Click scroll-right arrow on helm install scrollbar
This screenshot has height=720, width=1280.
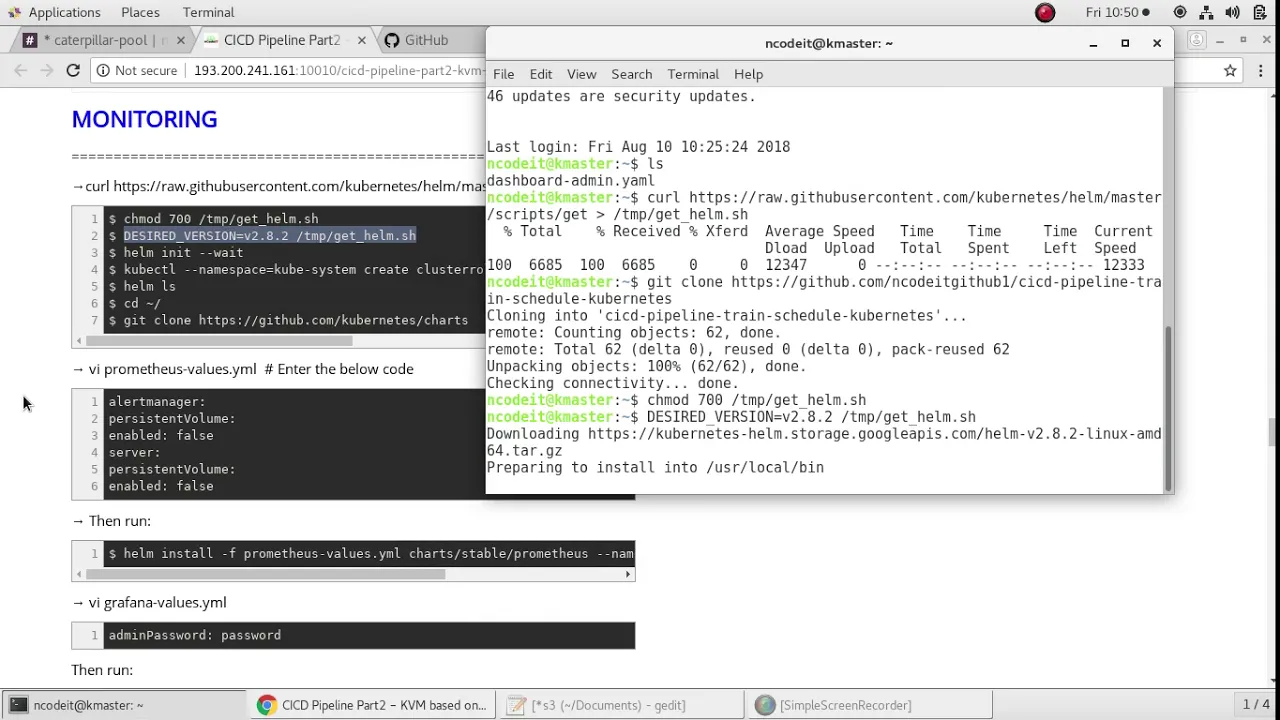(x=628, y=574)
